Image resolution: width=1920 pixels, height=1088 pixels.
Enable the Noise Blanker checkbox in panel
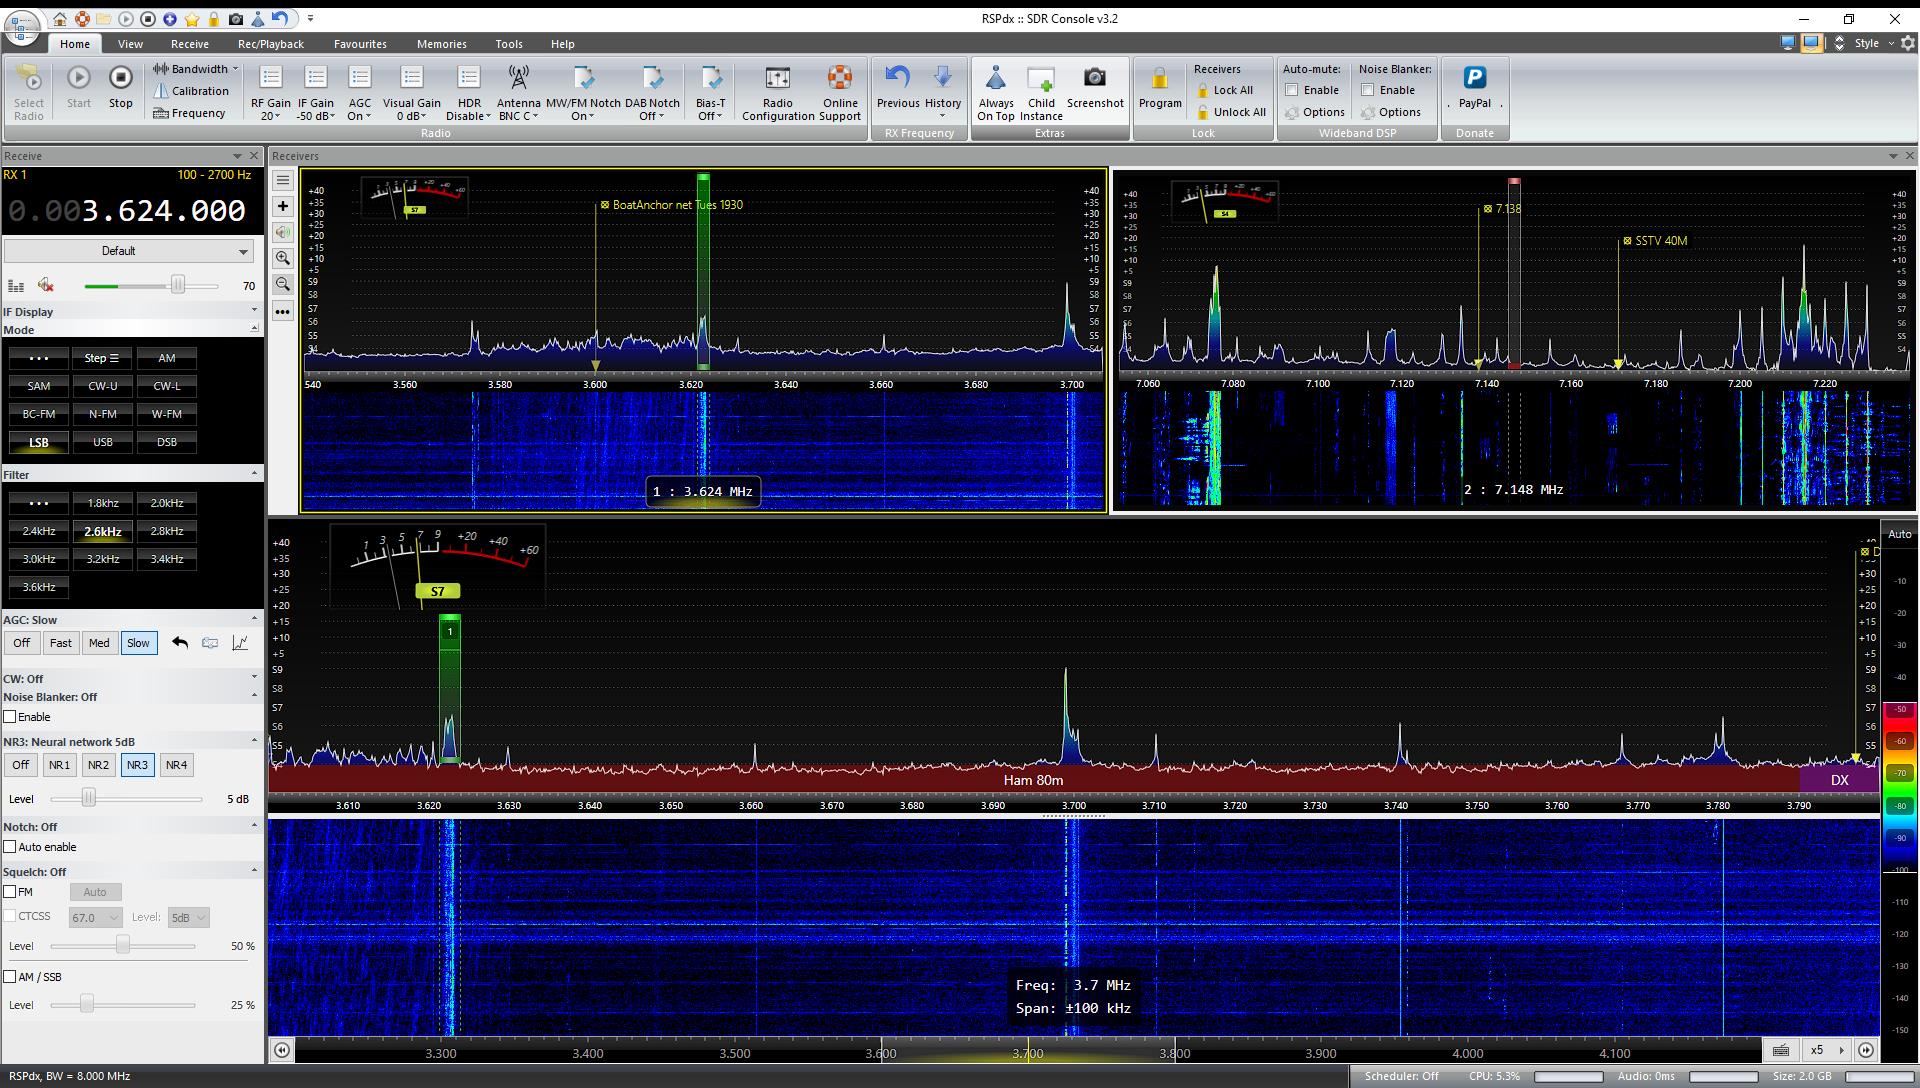coord(11,717)
